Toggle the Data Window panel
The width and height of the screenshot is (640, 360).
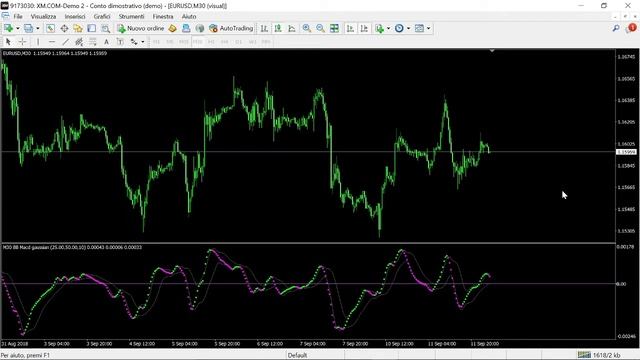pyautogui.click(x=64, y=28)
